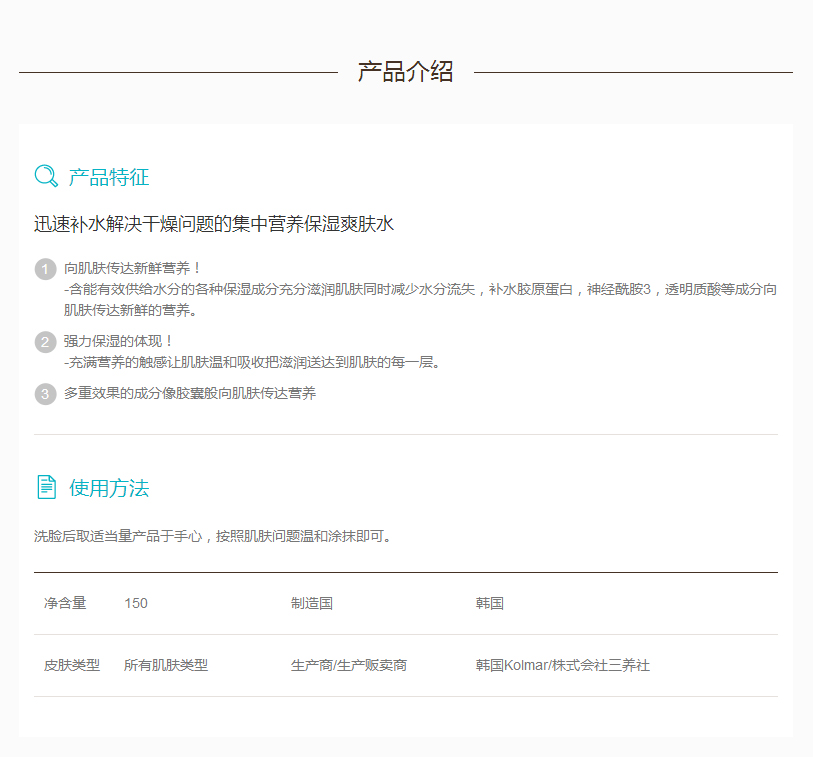This screenshot has width=813, height=757.
Task: Click the 产品介绍 page title
Action: pos(405,72)
